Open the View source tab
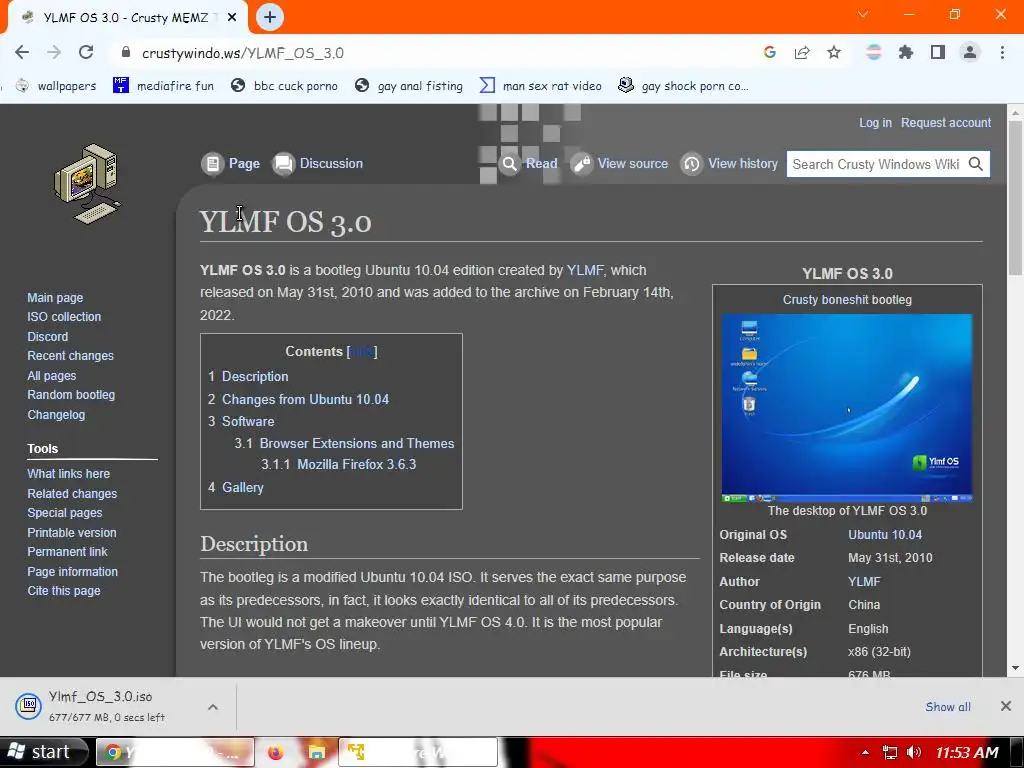Screen dimensions: 1024x768 coord(619,163)
